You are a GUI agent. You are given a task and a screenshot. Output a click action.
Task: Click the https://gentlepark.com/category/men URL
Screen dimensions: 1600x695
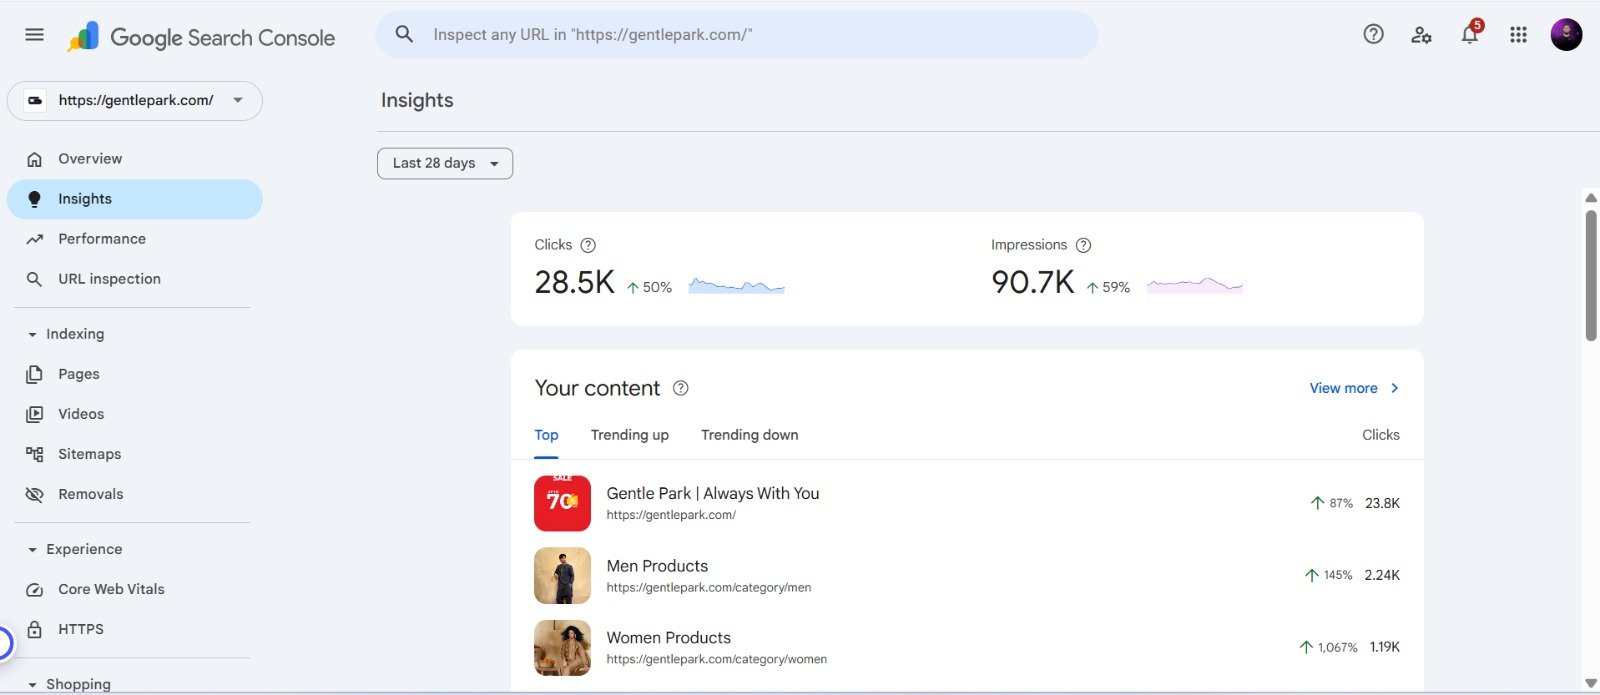[709, 588]
